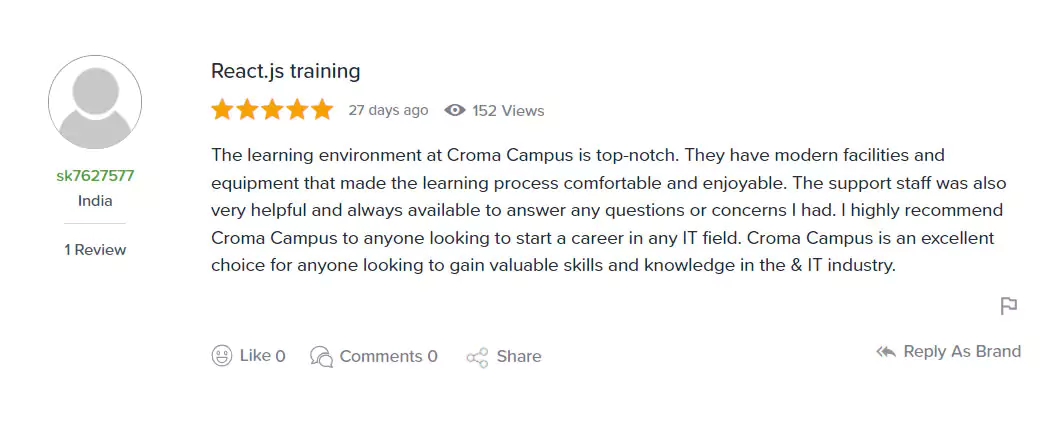
Task: Click the reply arrows icon
Action: coord(885,352)
